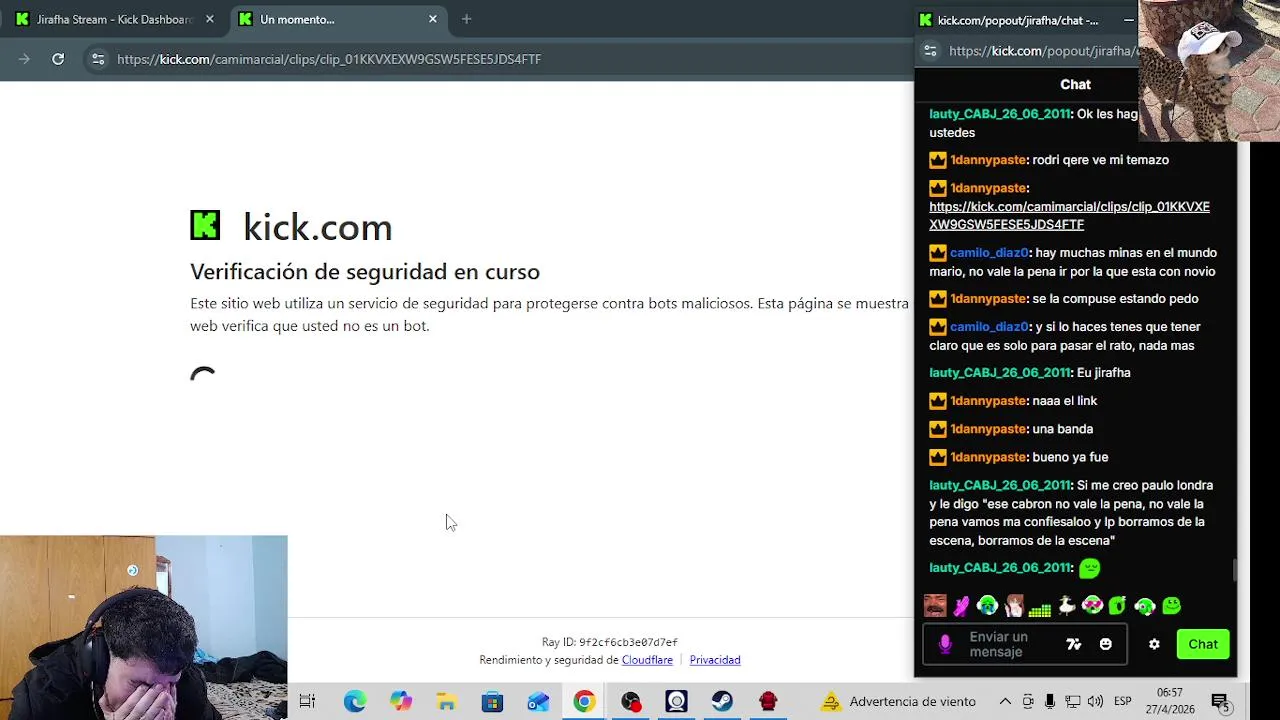
Task: Send the message with the green Chat button
Action: click(x=1203, y=644)
